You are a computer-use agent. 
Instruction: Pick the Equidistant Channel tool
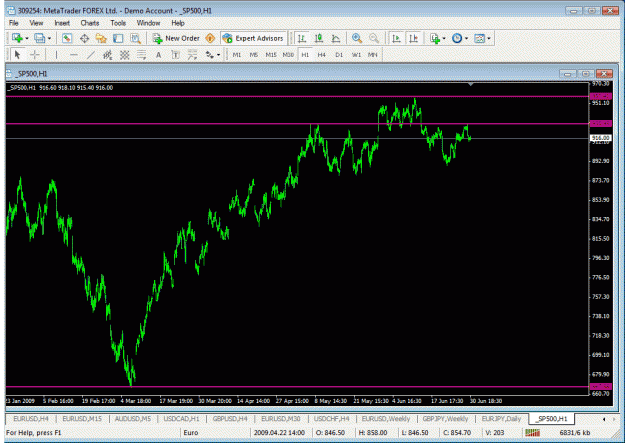coord(107,55)
